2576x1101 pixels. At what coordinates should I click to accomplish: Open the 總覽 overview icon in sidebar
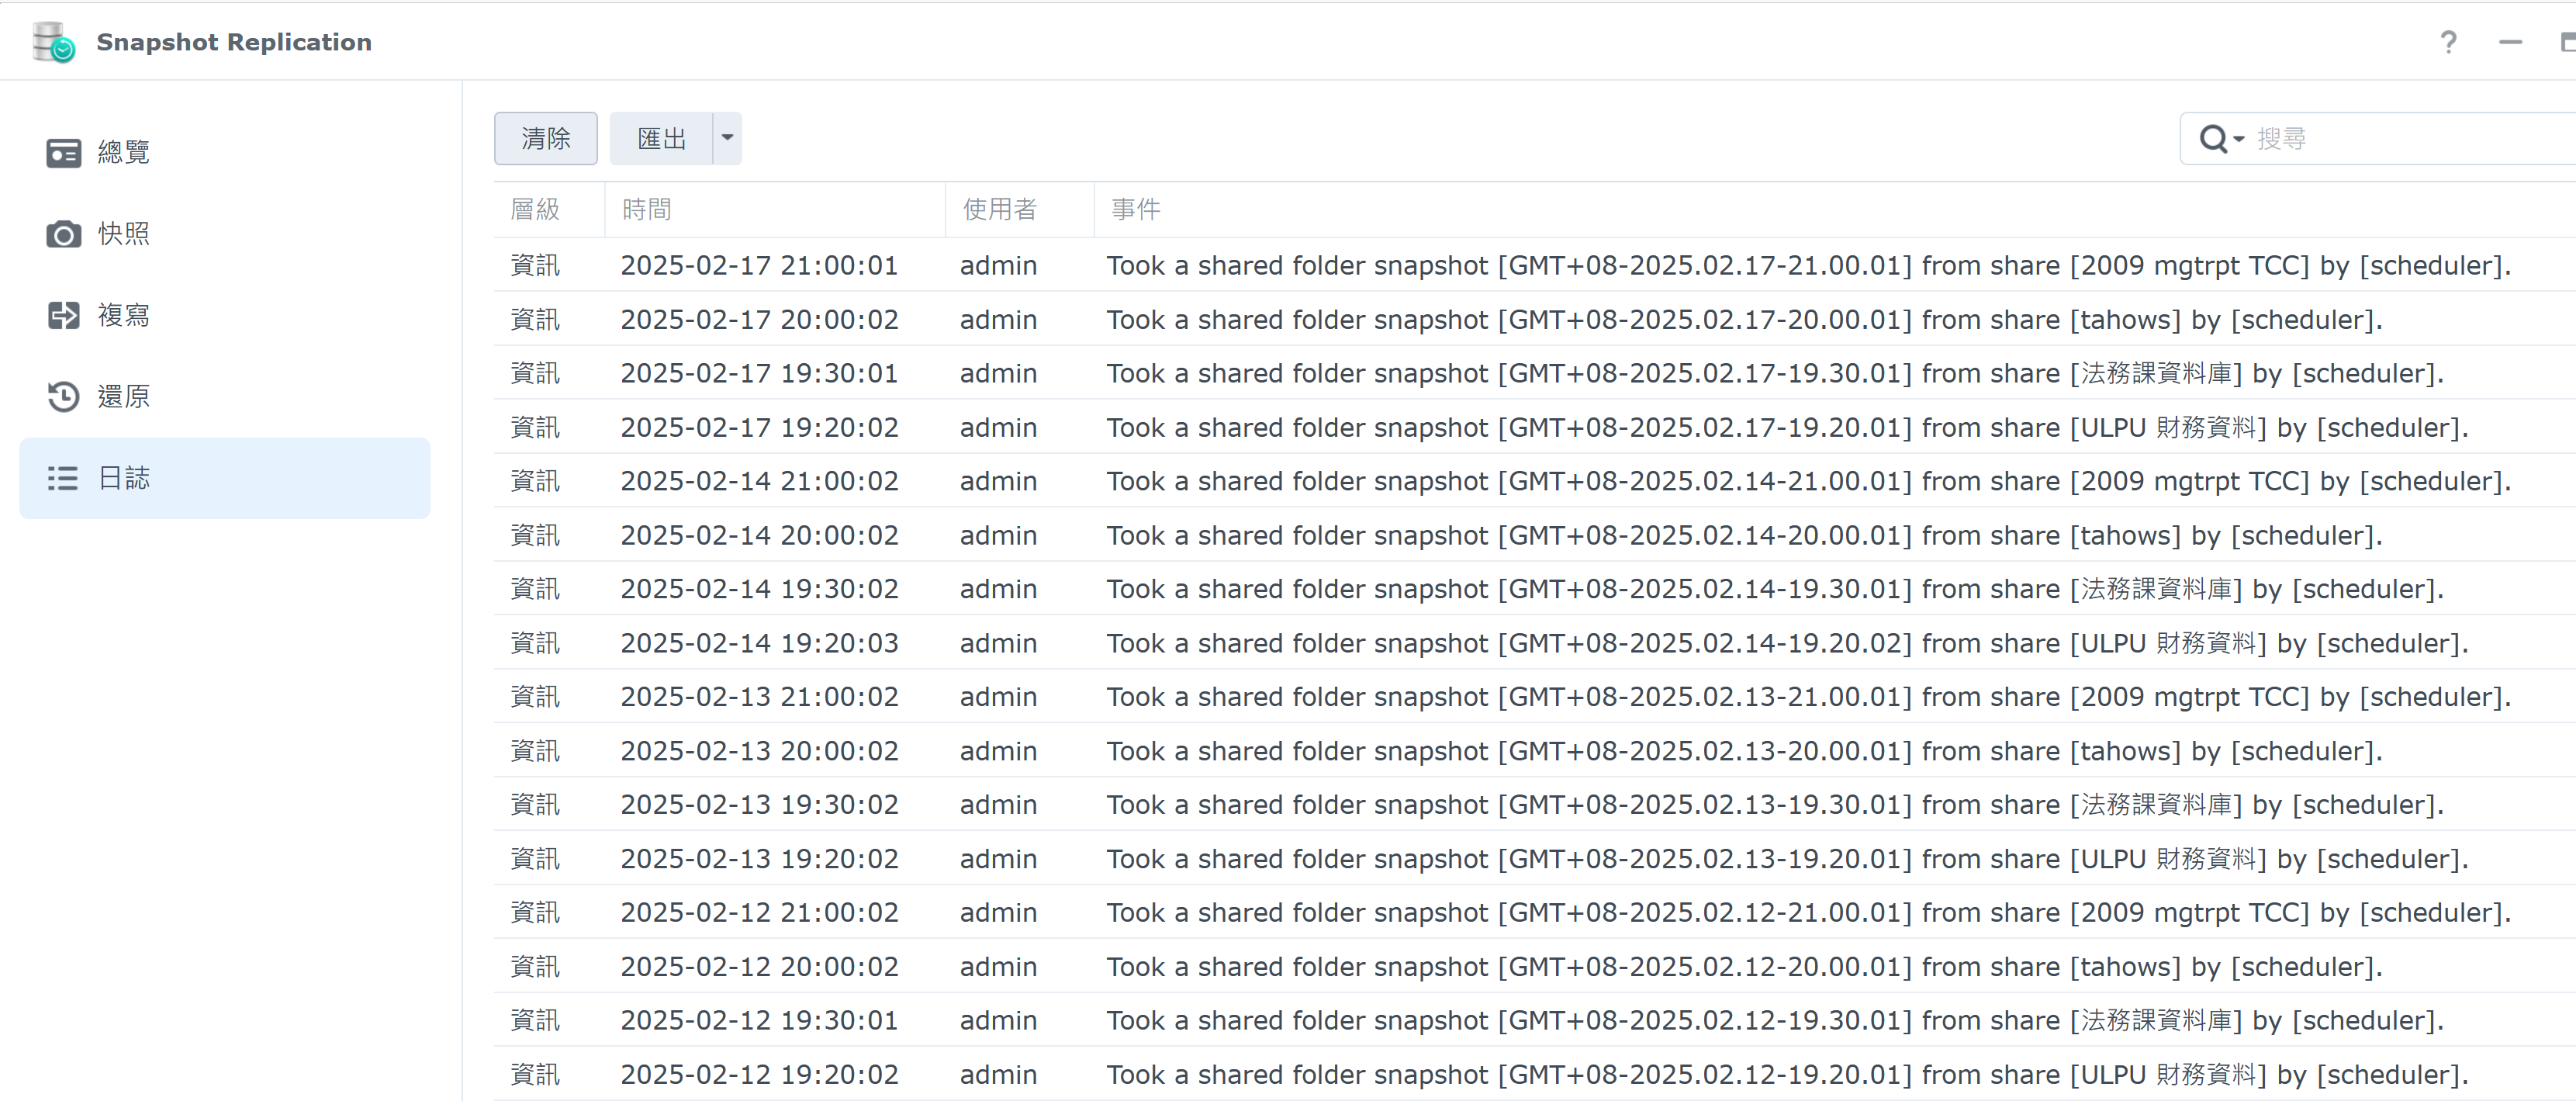click(x=63, y=152)
